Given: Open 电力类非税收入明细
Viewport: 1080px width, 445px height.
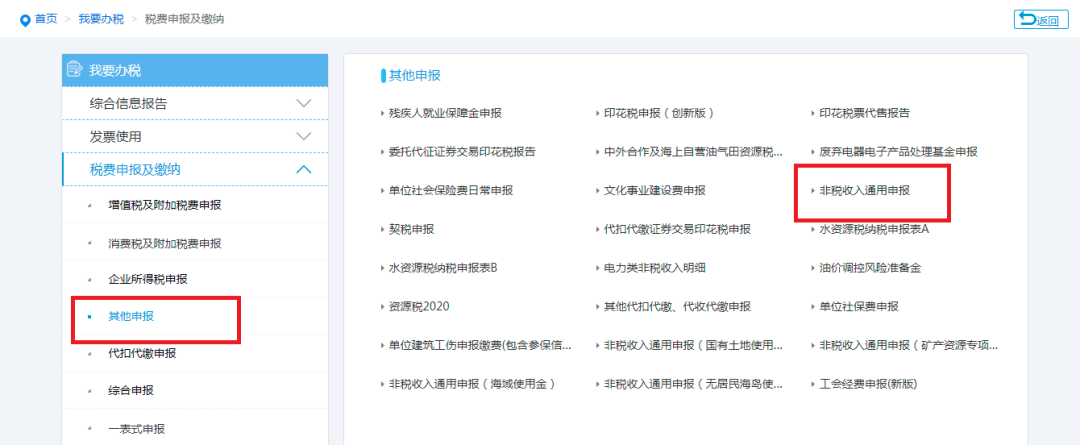Looking at the screenshot, I should pos(654,268).
